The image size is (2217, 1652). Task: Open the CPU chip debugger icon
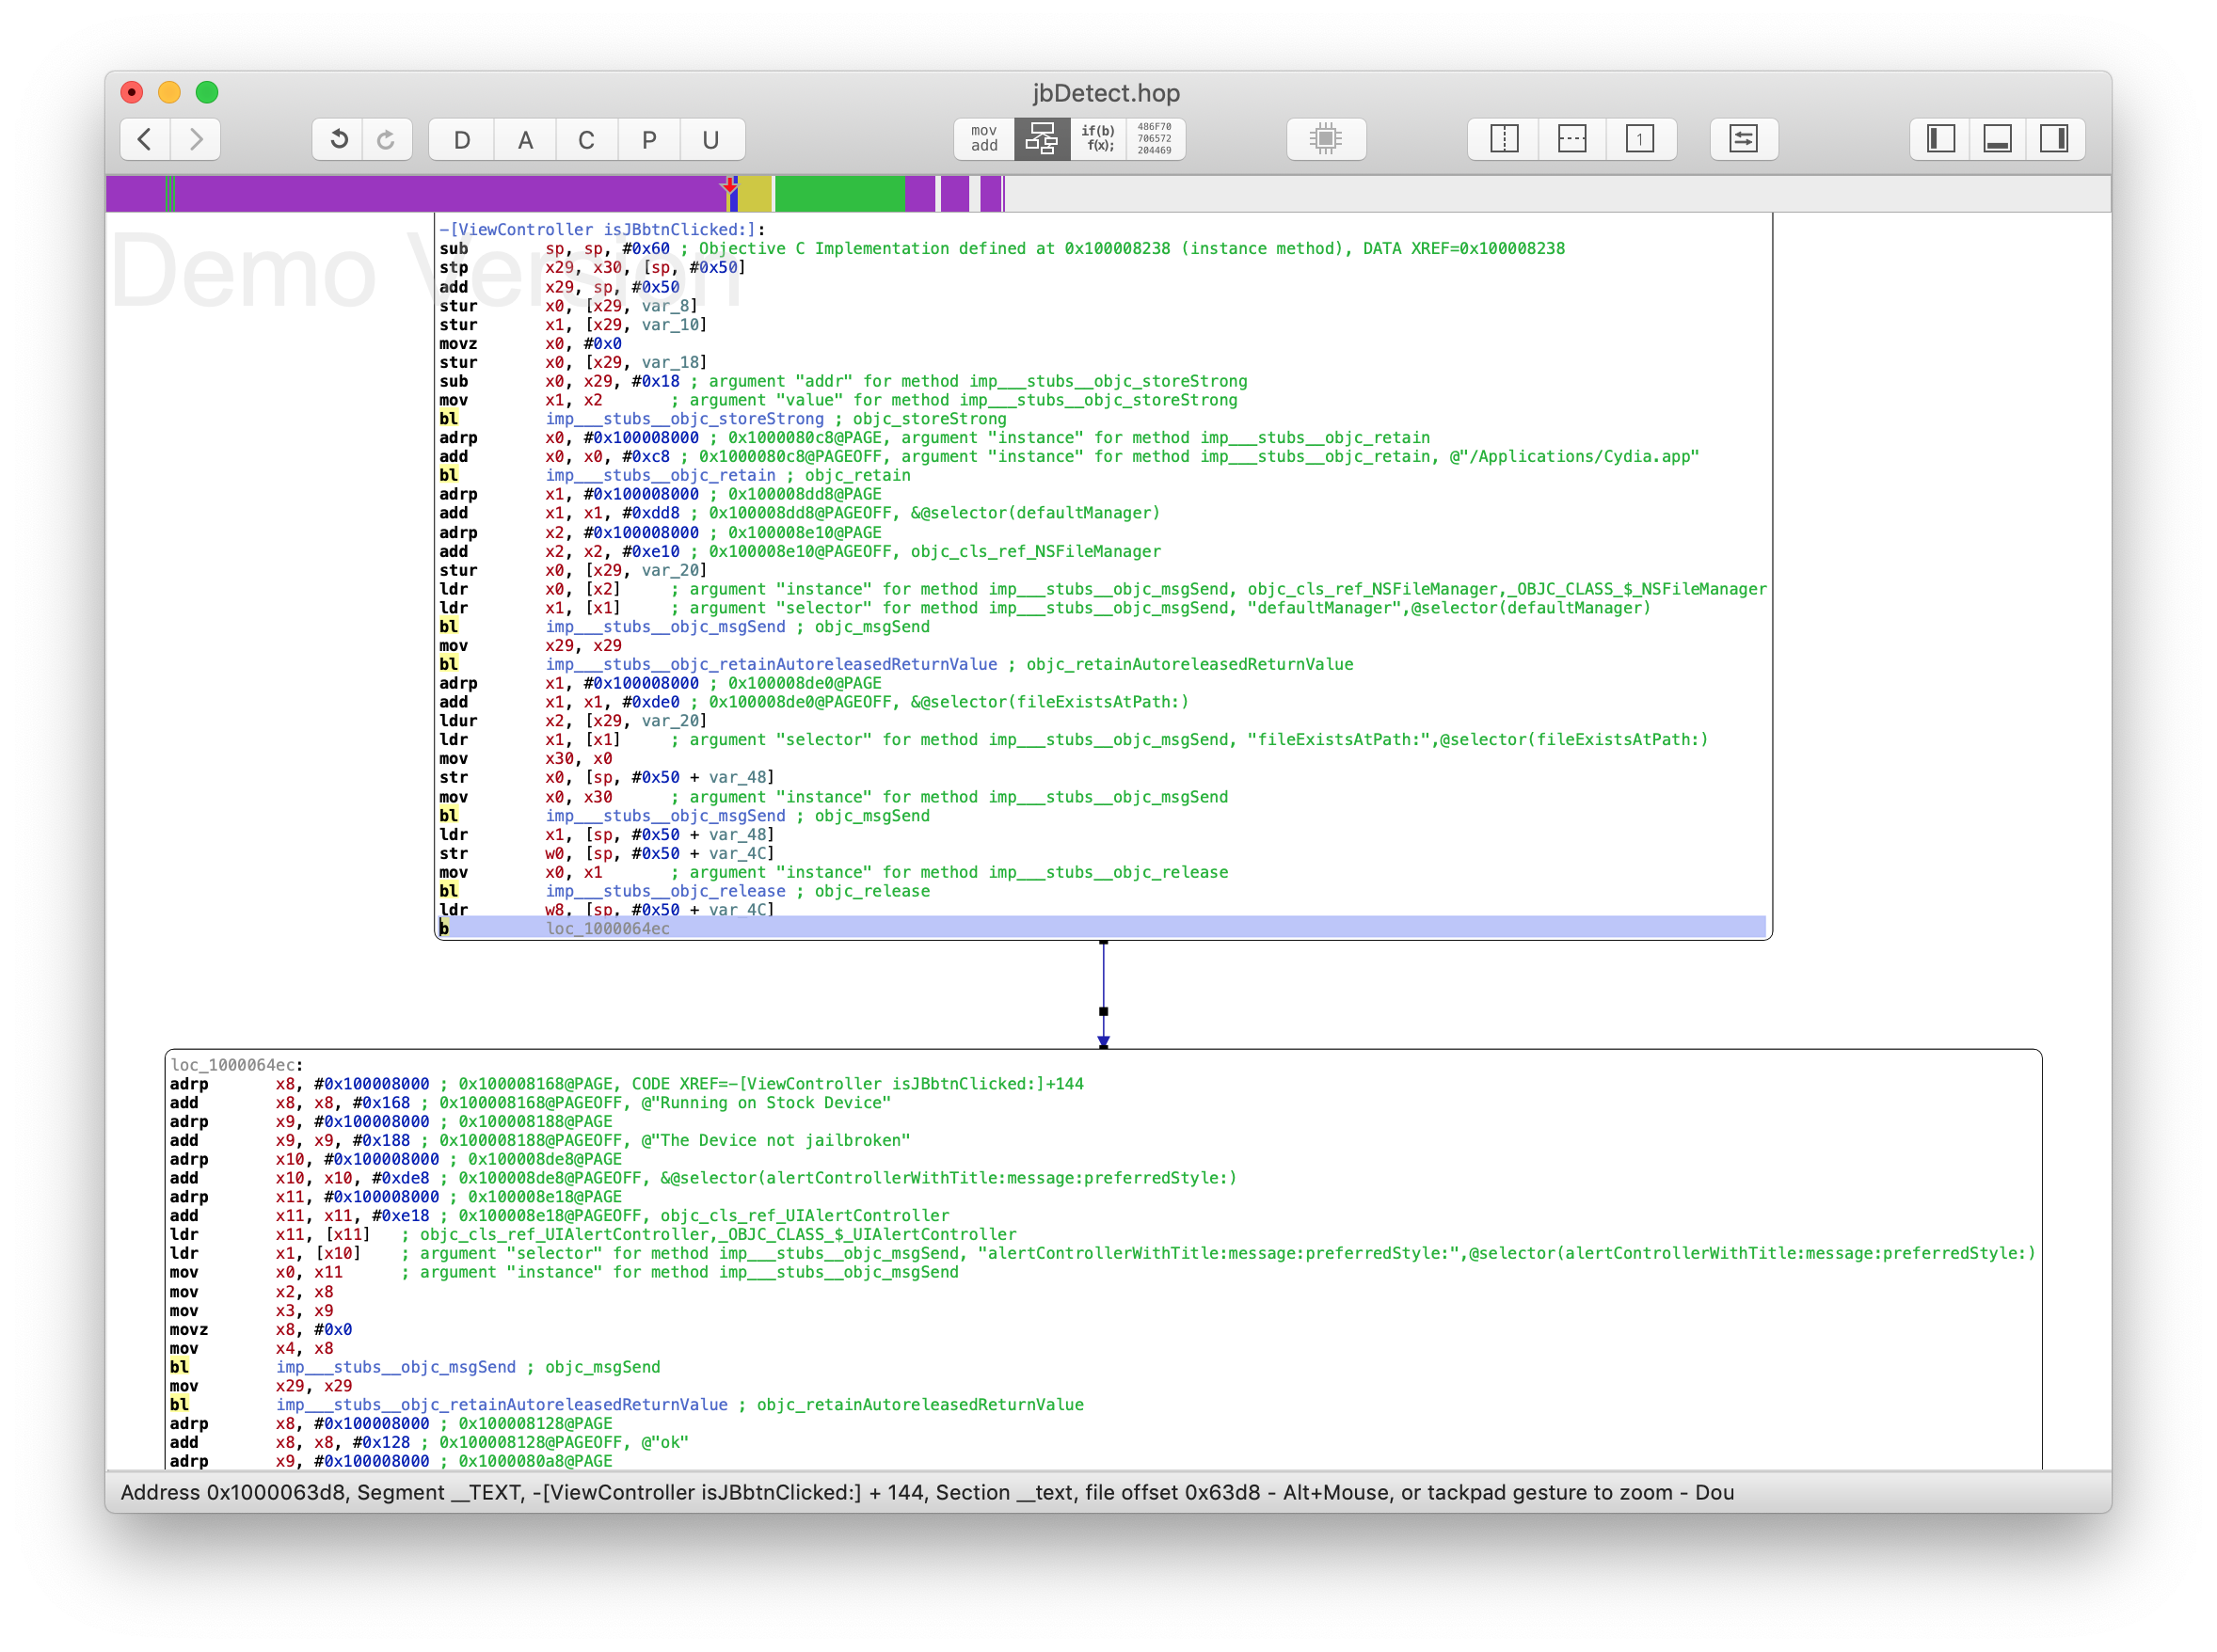1326,139
